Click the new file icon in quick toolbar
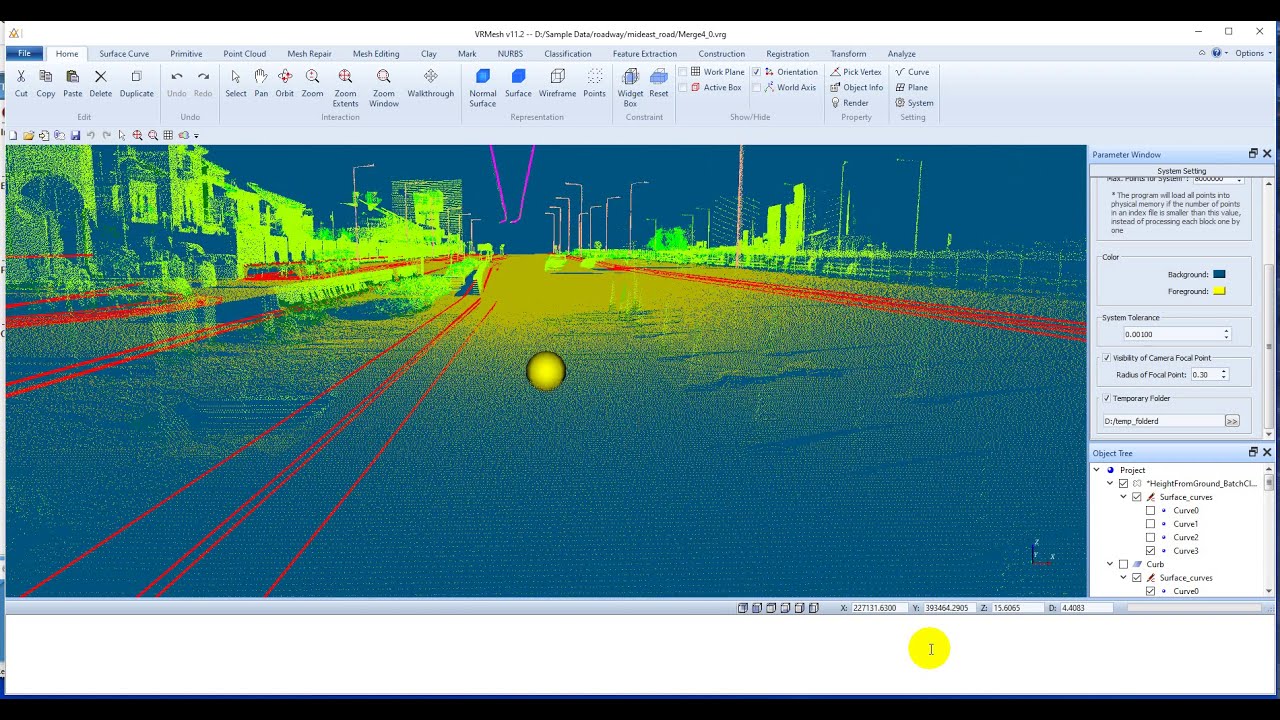 tap(13, 135)
